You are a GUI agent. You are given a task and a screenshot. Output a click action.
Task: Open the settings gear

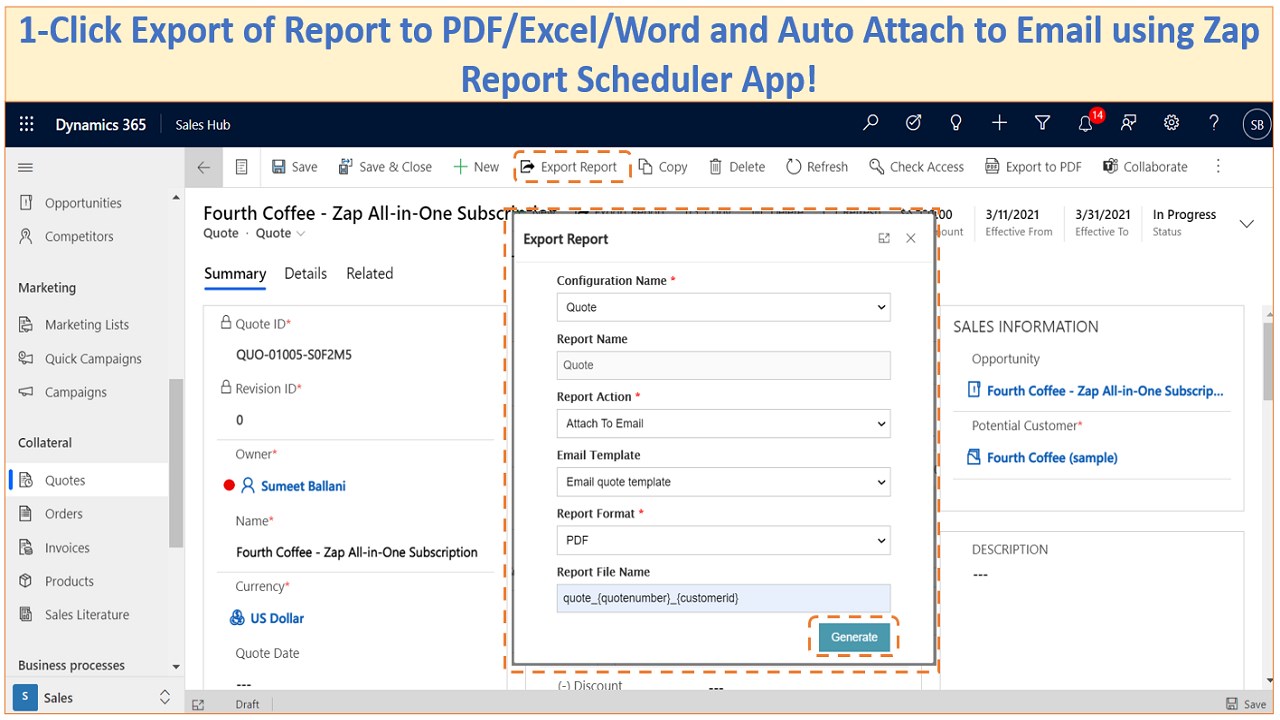point(1171,123)
